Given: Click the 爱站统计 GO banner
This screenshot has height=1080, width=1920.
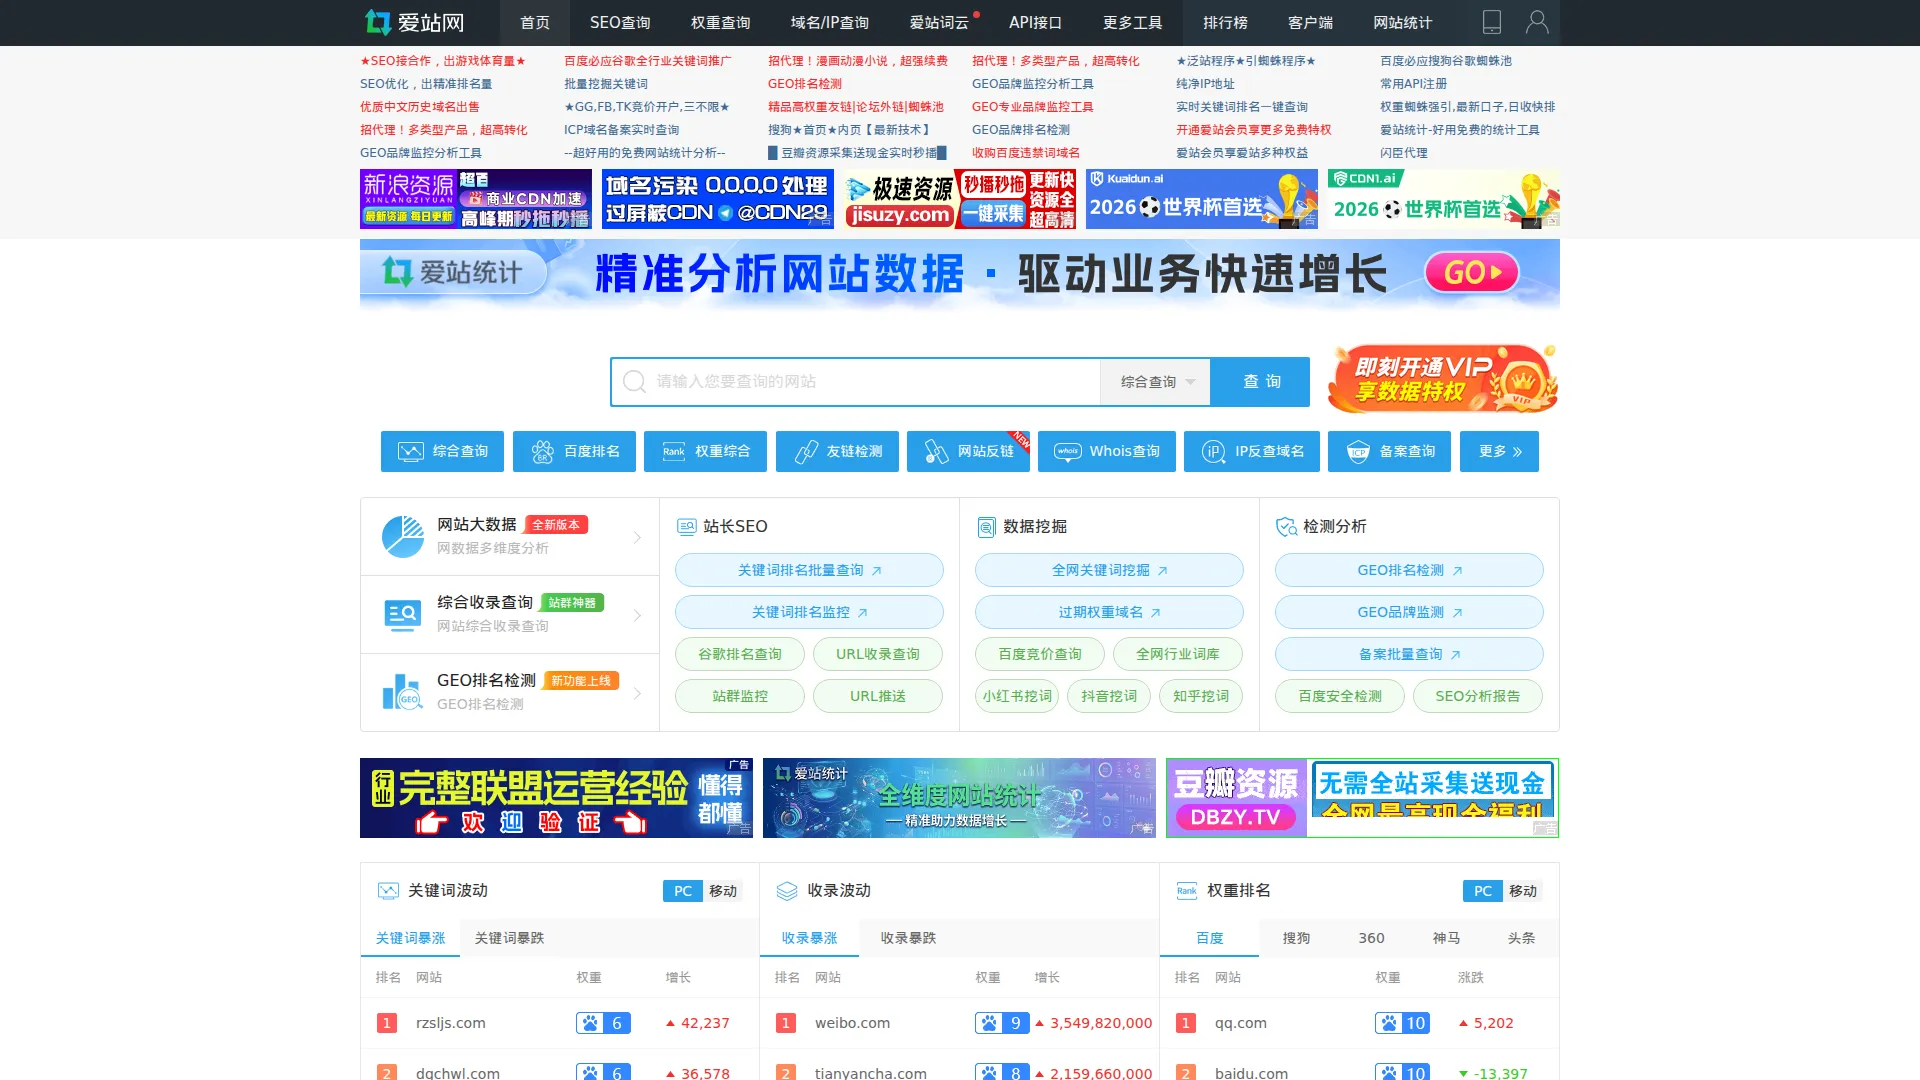Looking at the screenshot, I should click(960, 273).
